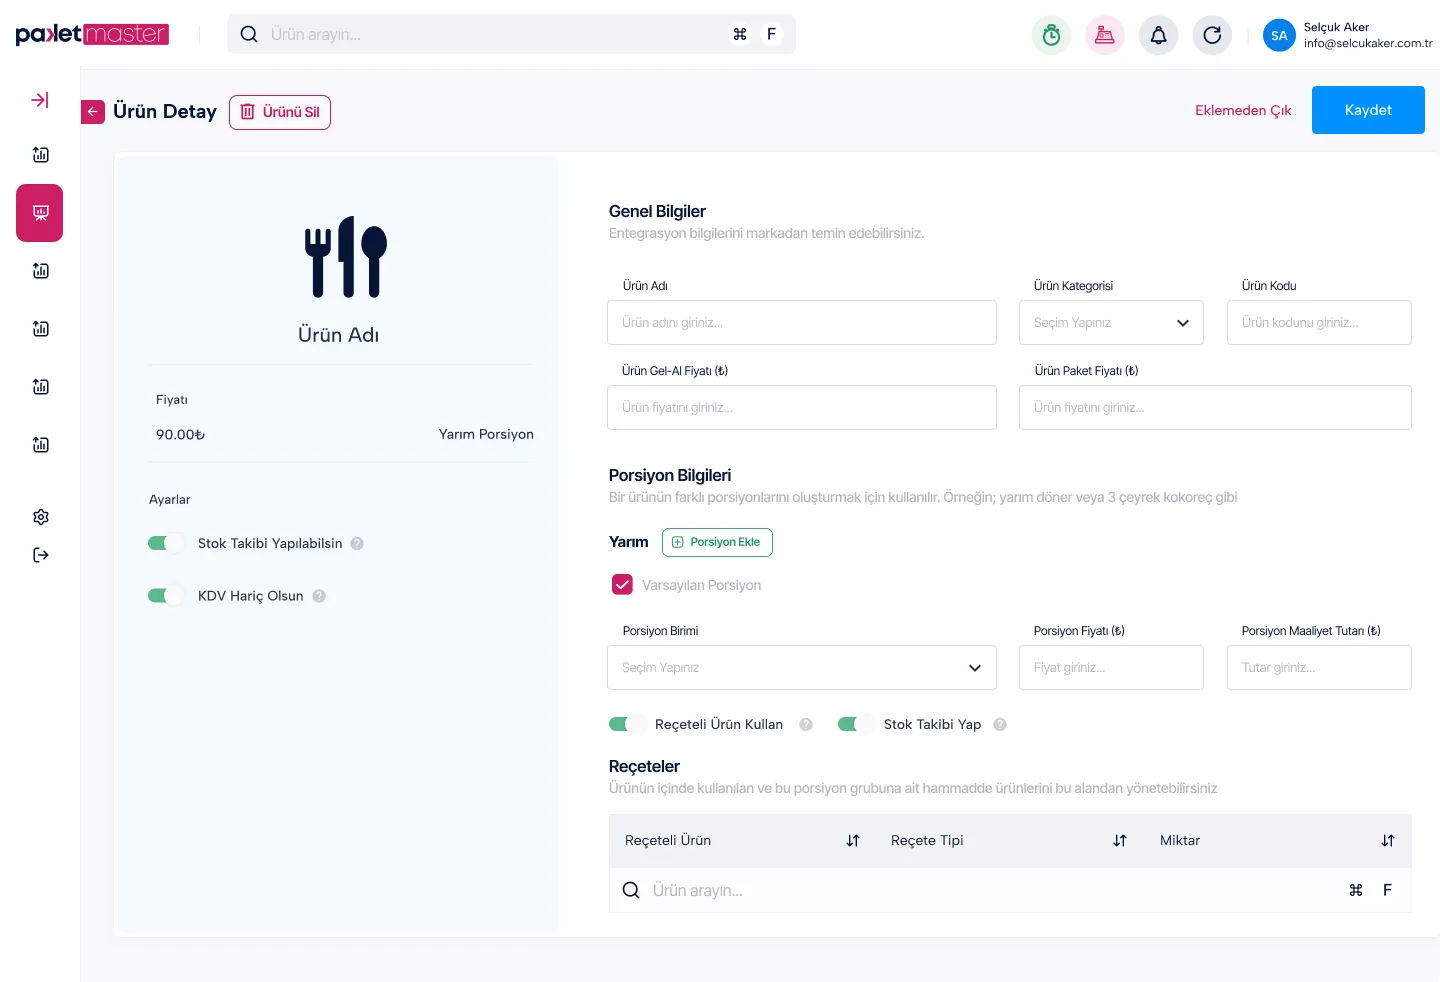Toggle Stok Takibi Yap switch
The width and height of the screenshot is (1440, 982).
[x=856, y=724]
